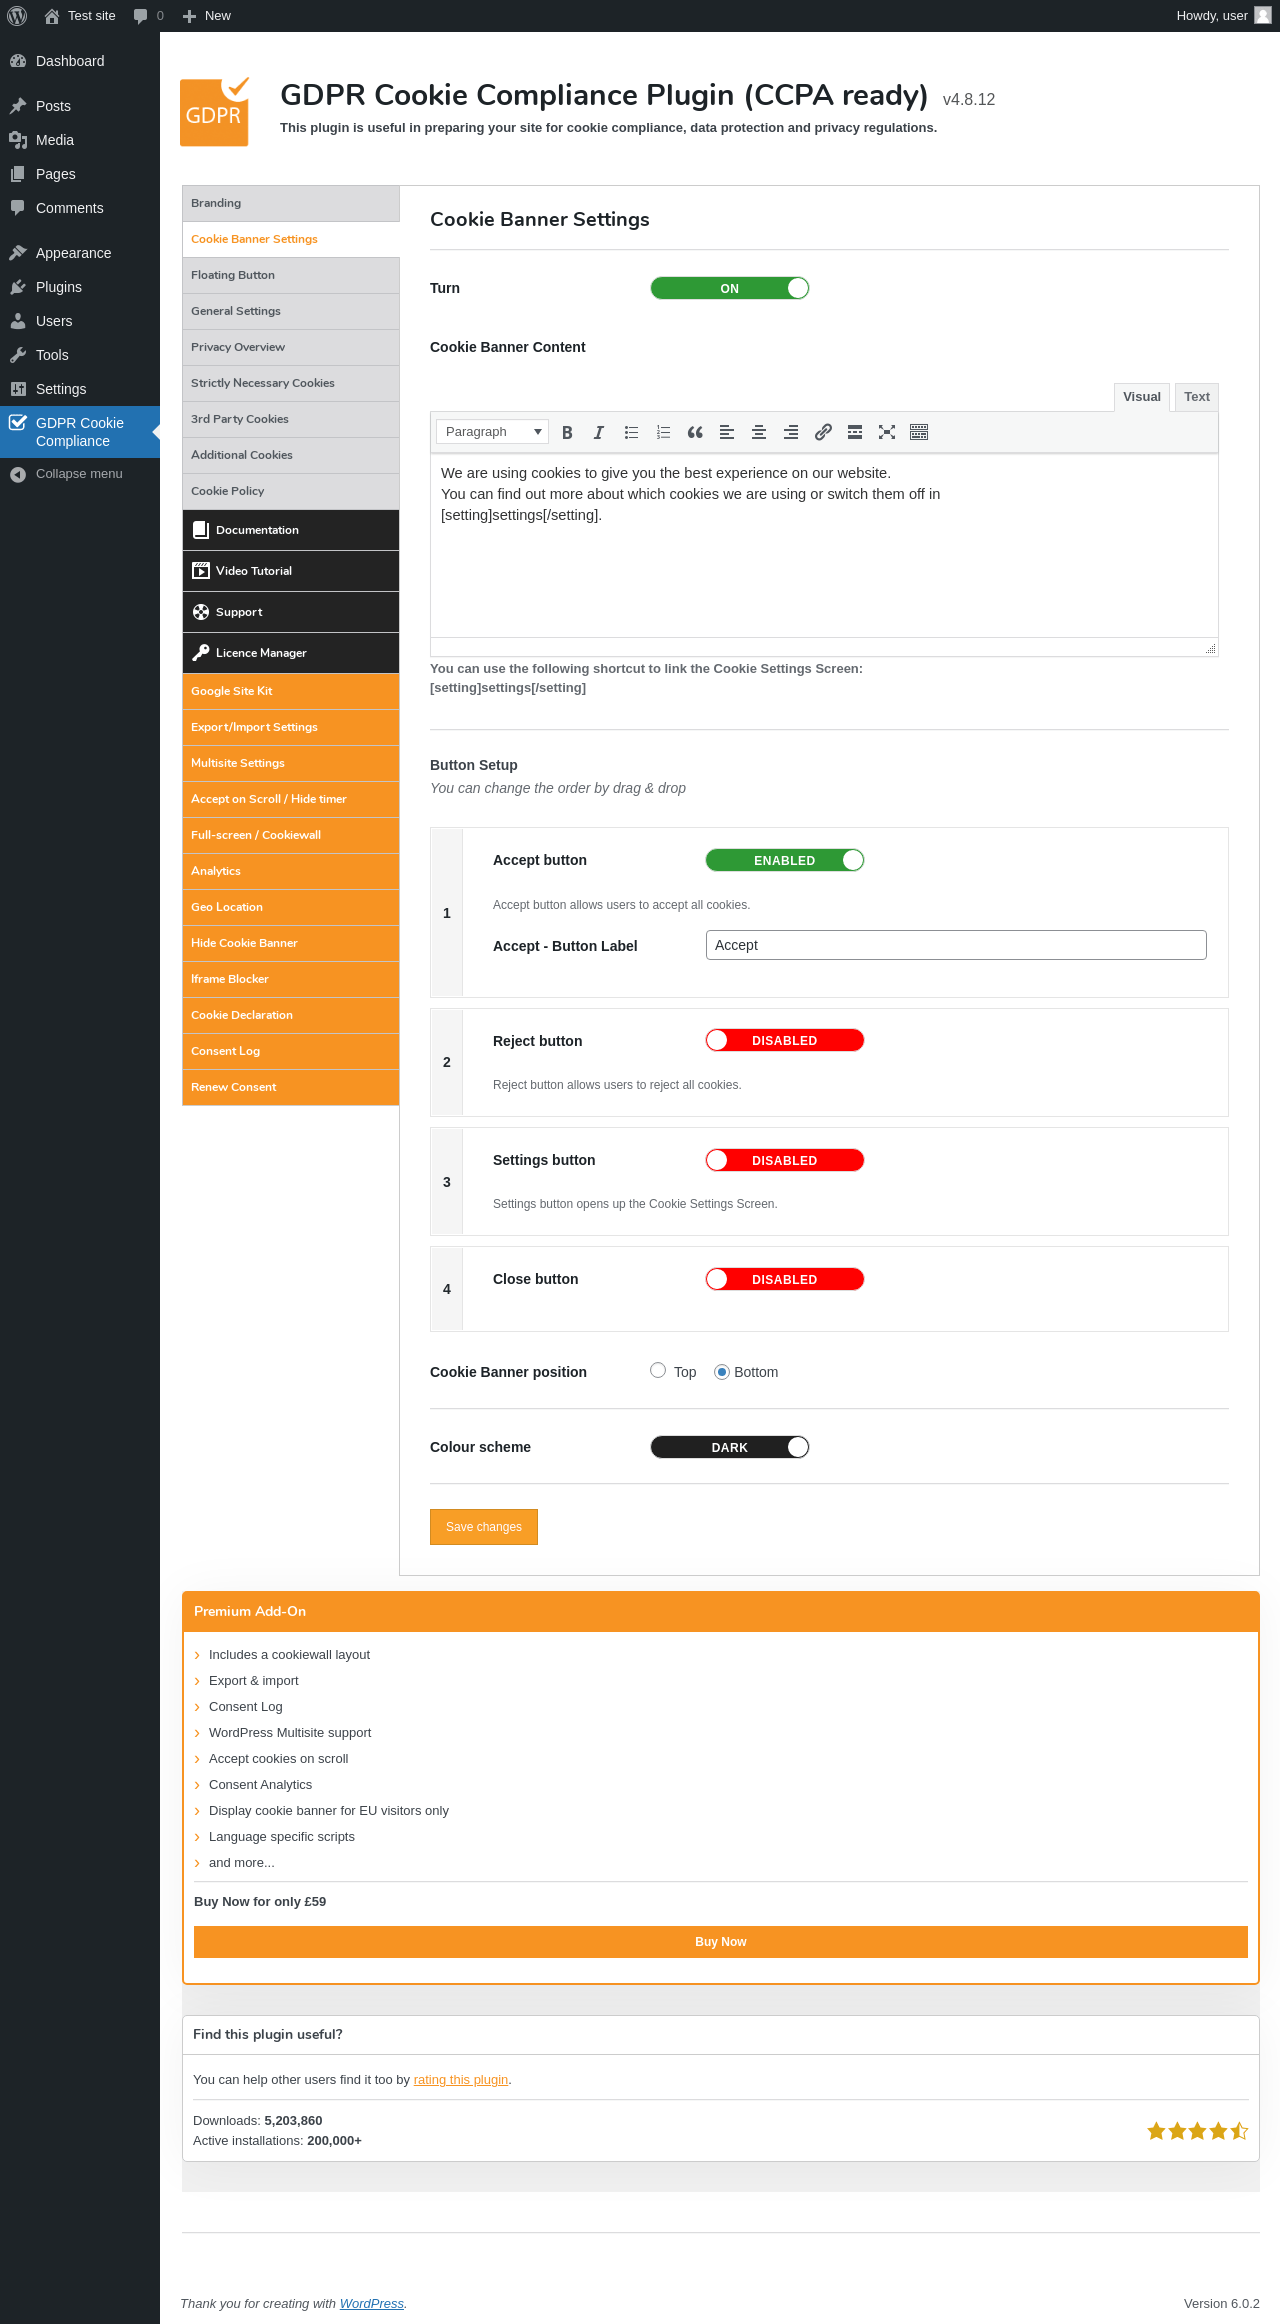Image resolution: width=1280 pixels, height=2324 pixels.
Task: Open the Branding tab
Action: pyautogui.click(x=291, y=203)
